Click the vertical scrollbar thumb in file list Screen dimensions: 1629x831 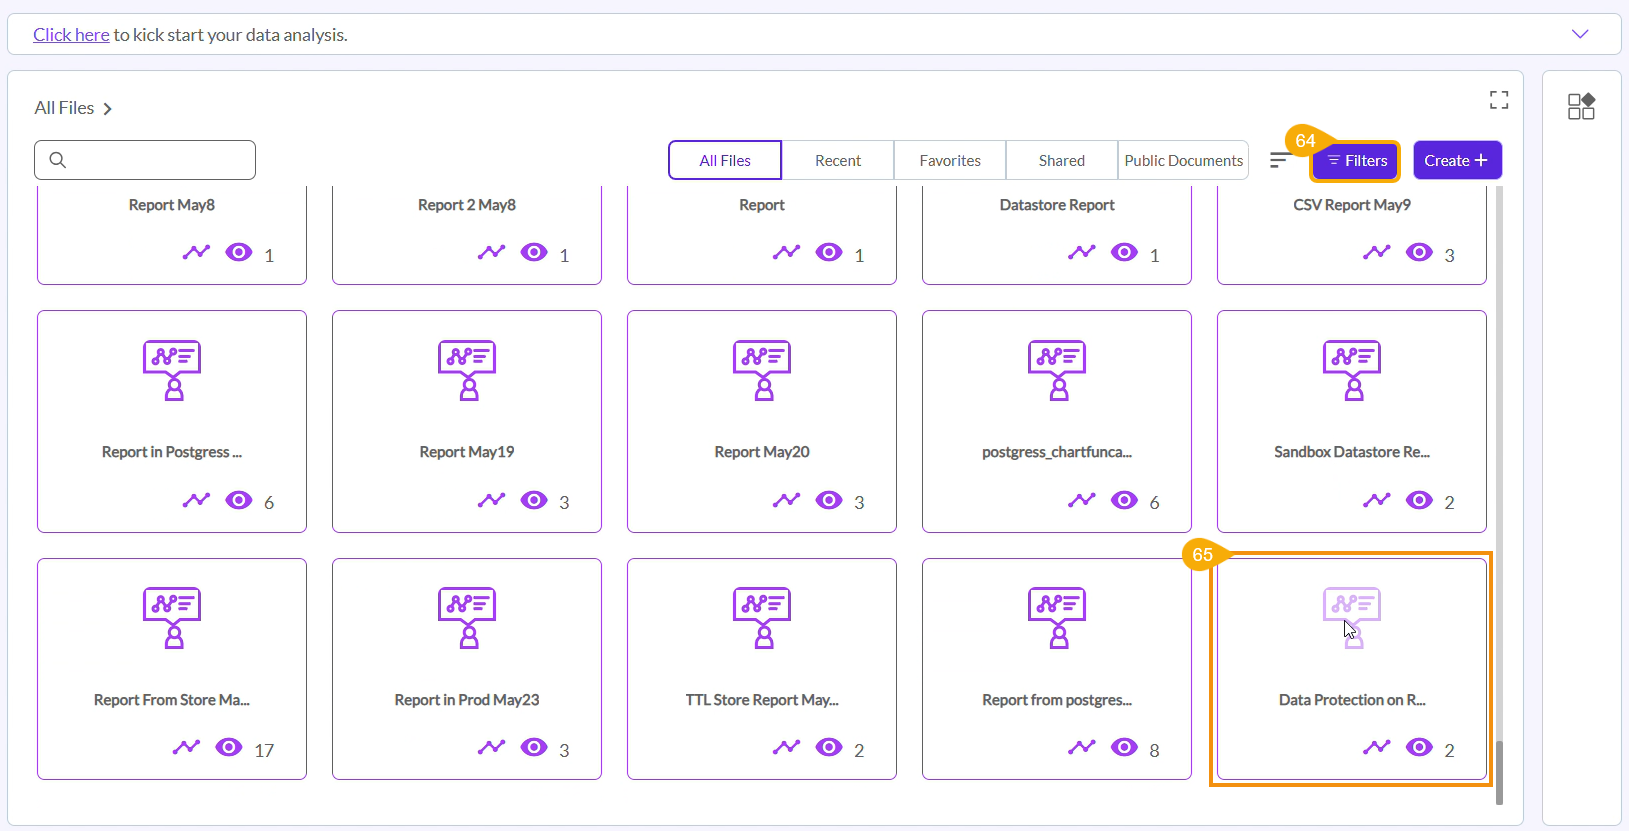(x=1499, y=771)
